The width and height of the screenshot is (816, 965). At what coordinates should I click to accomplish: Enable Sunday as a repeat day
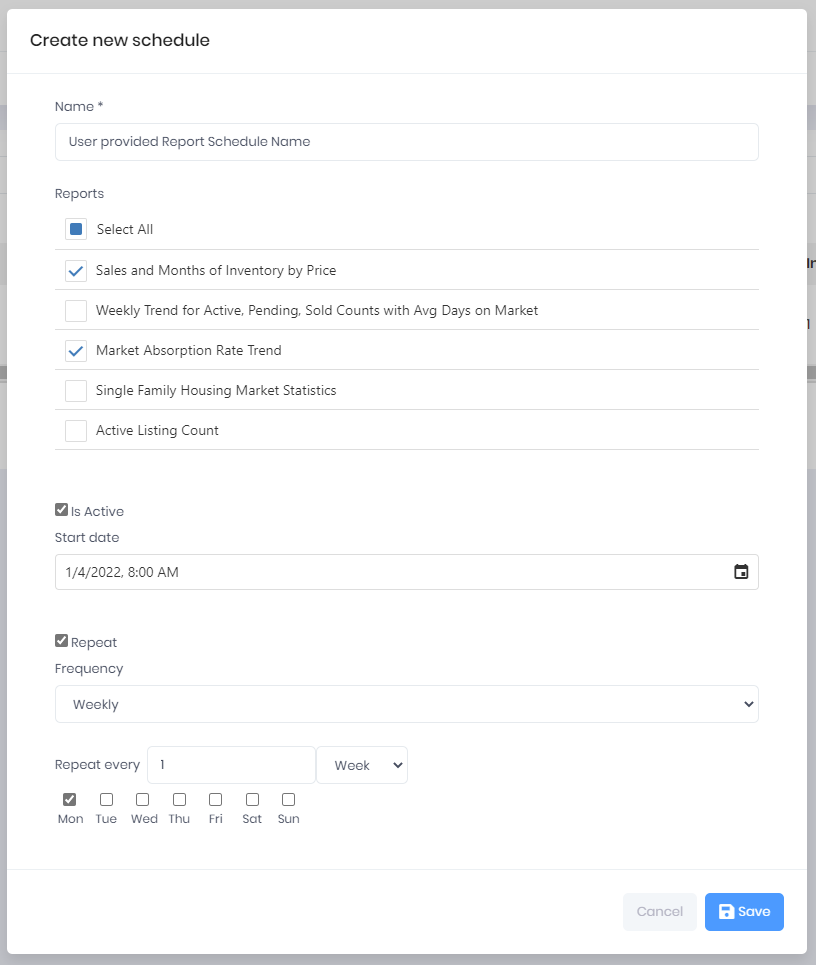[288, 800]
